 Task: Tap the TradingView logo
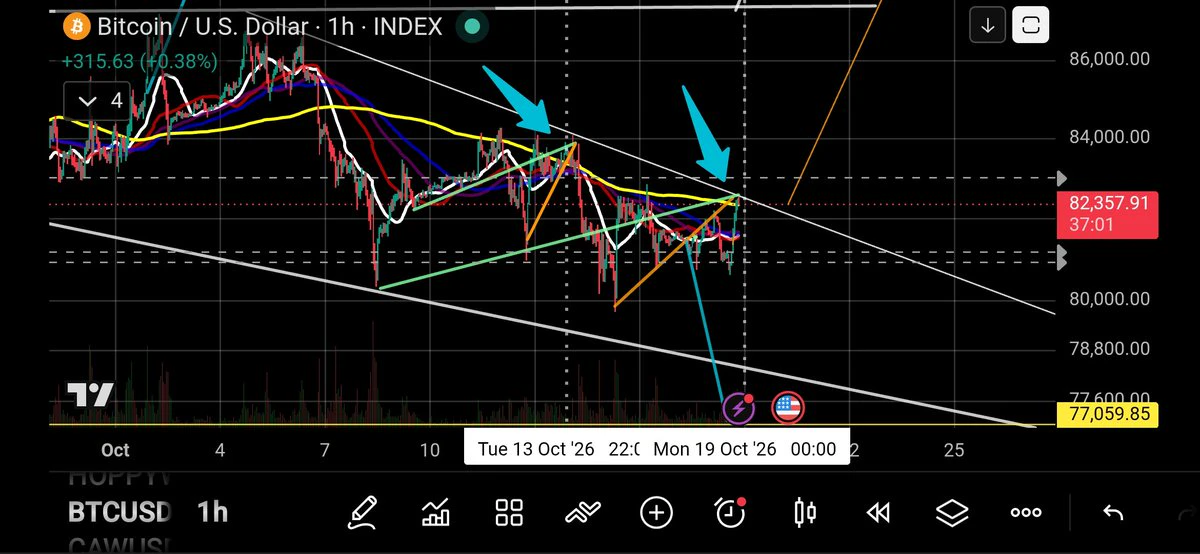90,395
